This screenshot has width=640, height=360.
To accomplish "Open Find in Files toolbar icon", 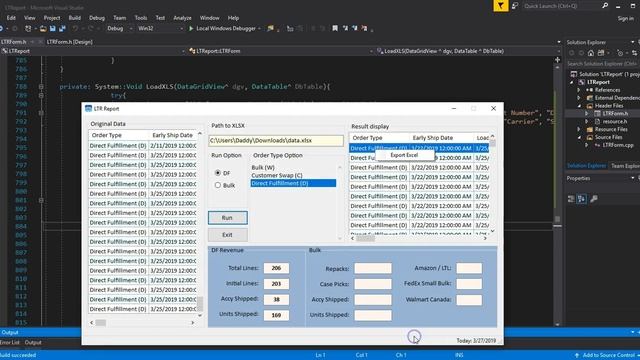I will click(270, 29).
